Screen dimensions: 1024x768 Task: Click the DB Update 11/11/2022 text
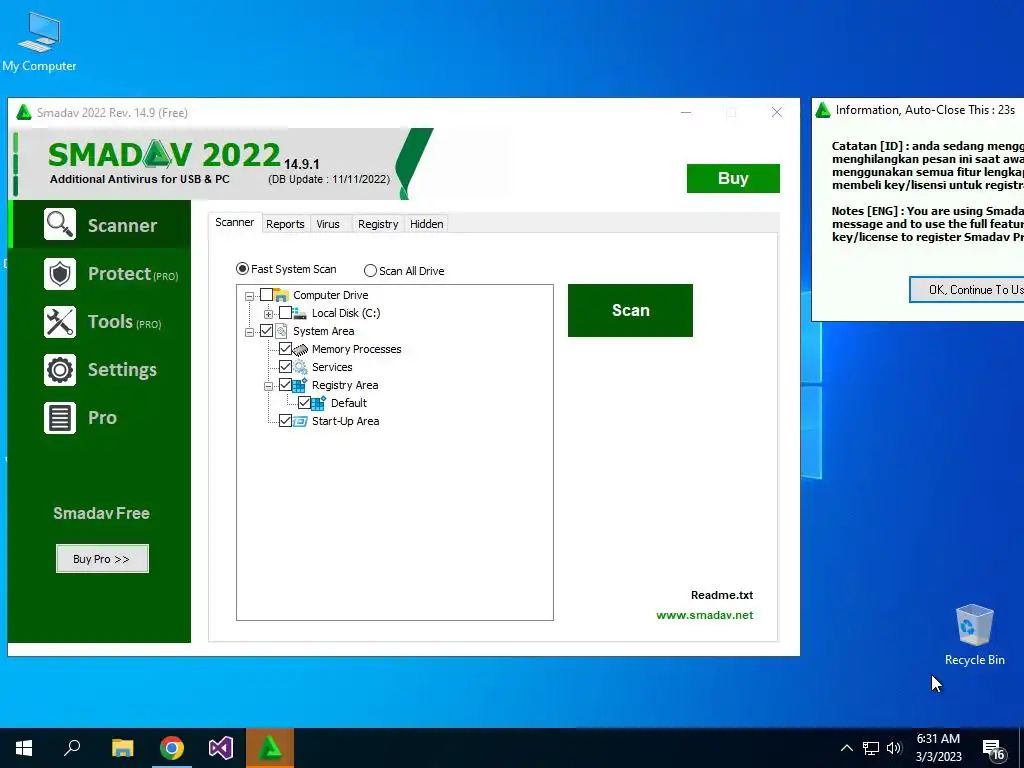[329, 179]
